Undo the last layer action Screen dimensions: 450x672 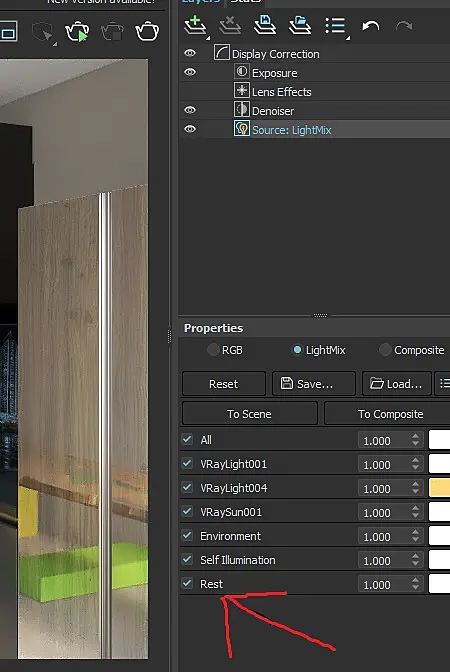click(x=371, y=27)
